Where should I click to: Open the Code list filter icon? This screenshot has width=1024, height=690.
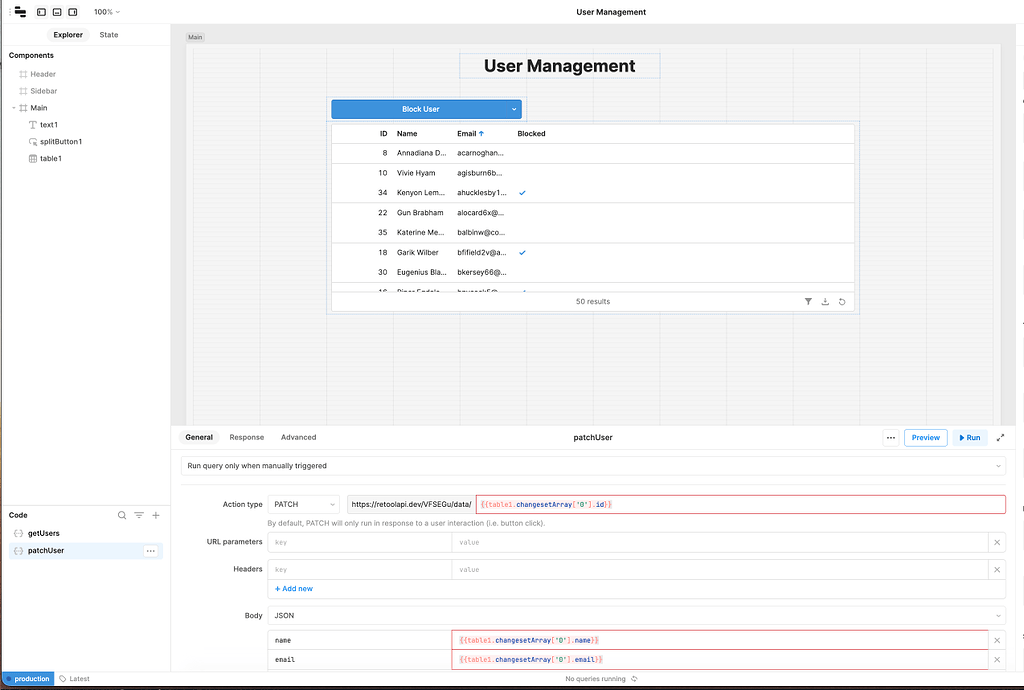tap(139, 515)
